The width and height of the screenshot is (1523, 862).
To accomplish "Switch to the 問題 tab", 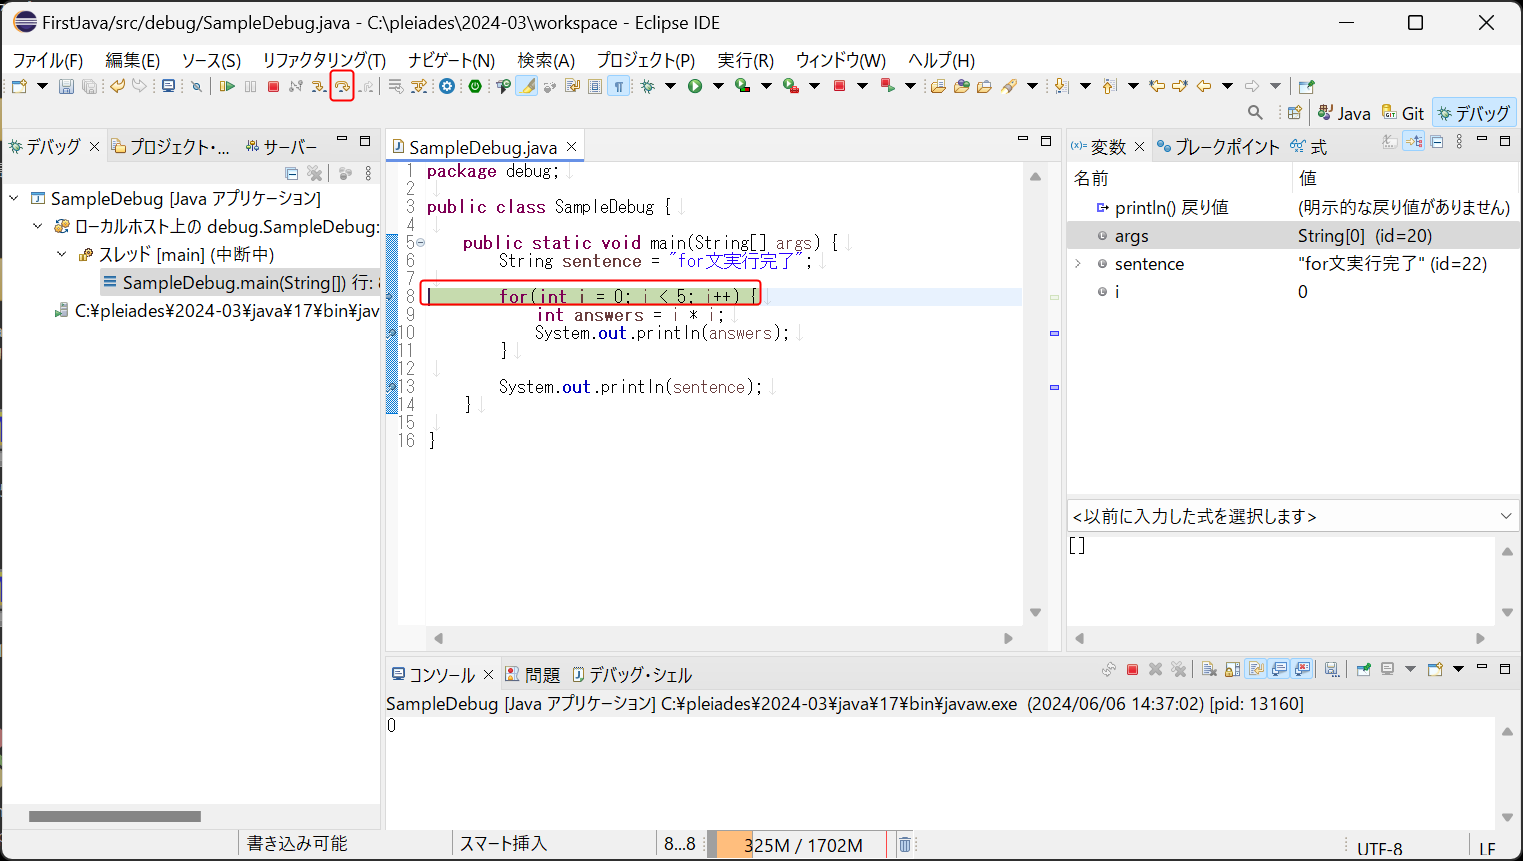I will pyautogui.click(x=532, y=675).
